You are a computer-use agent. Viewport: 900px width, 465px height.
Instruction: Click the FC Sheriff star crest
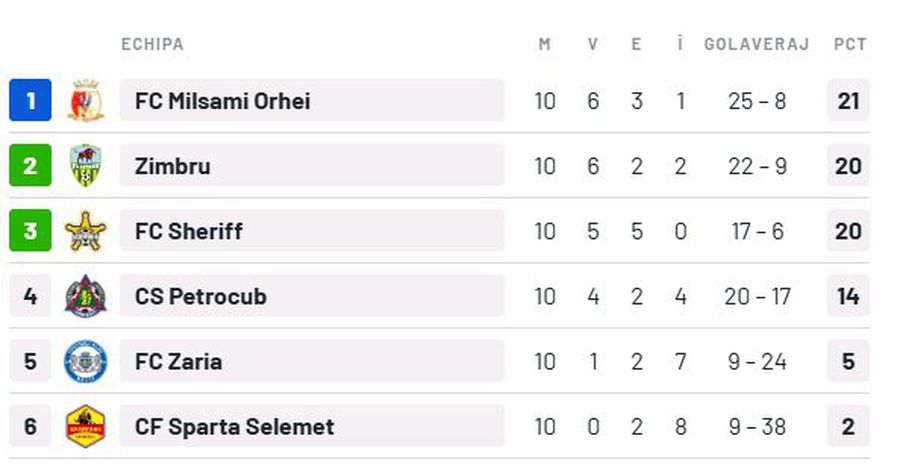pos(86,231)
